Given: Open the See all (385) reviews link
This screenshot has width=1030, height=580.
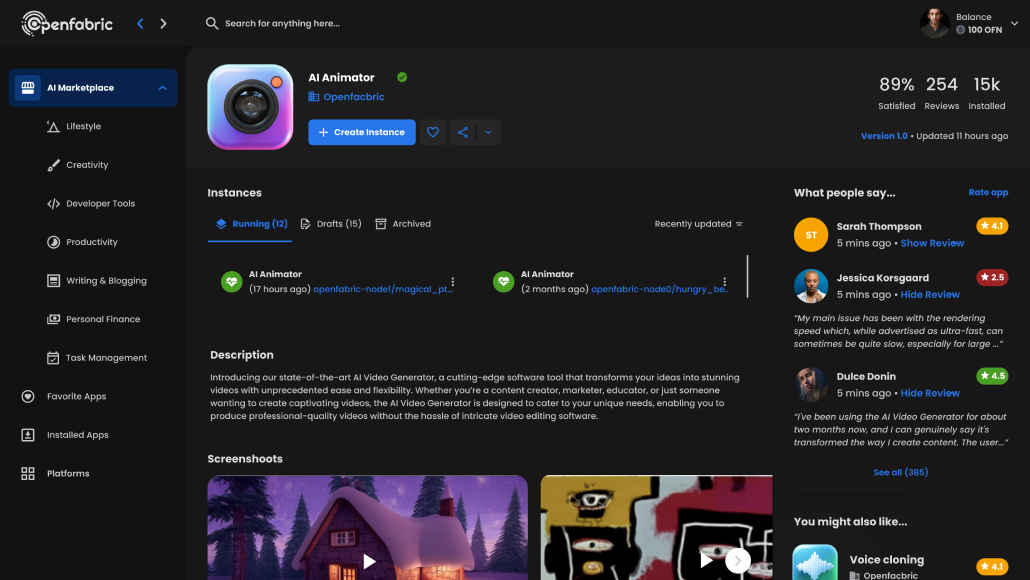Looking at the screenshot, I should click(900, 472).
